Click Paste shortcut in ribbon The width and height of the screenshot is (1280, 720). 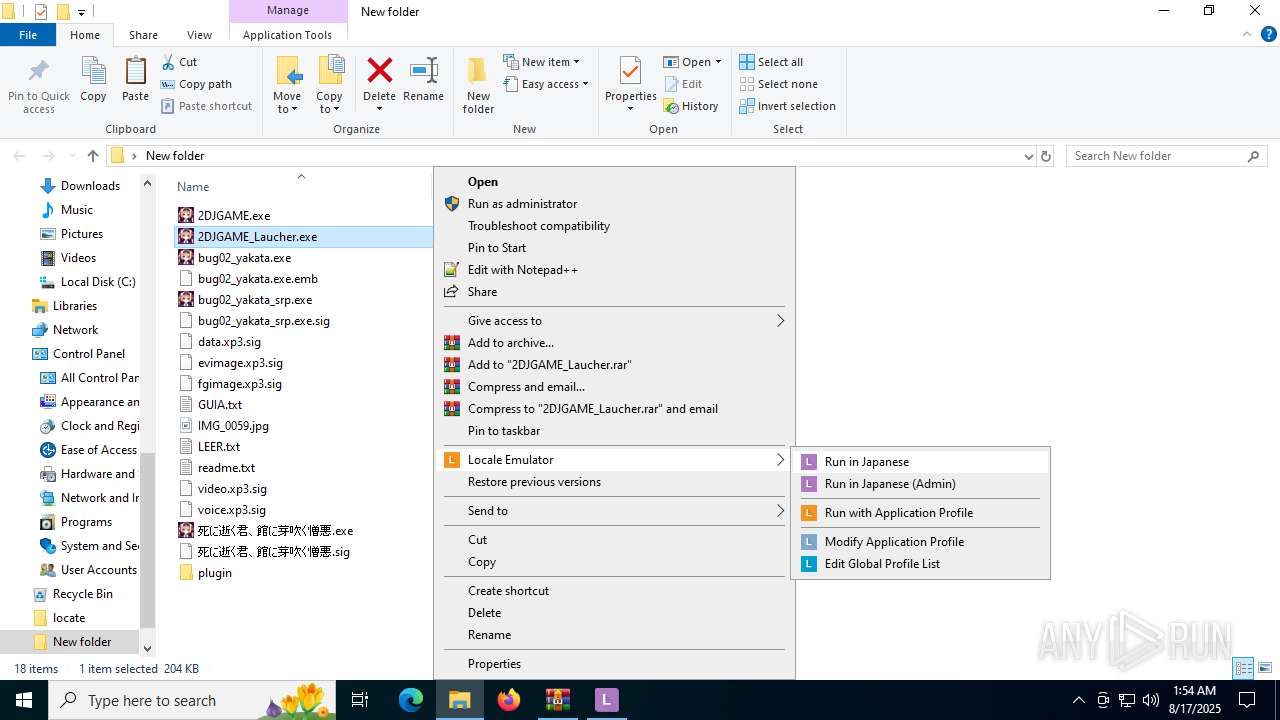(x=206, y=106)
